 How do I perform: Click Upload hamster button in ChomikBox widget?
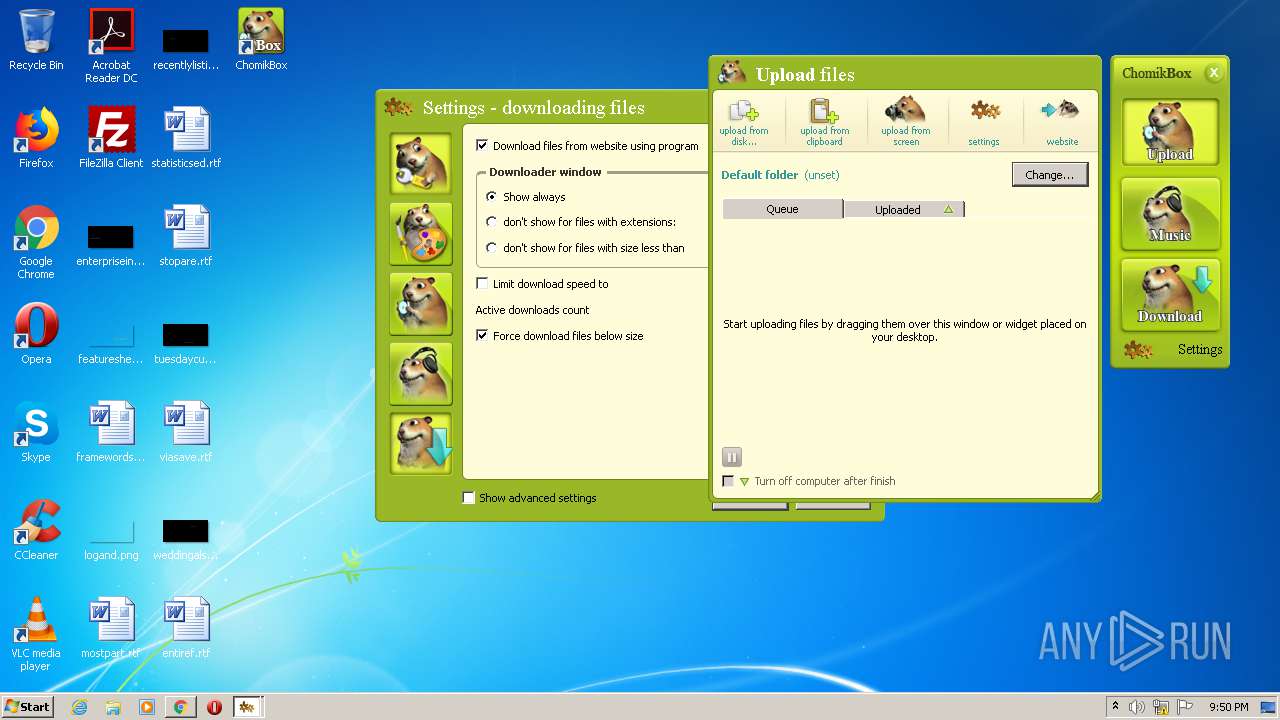click(1170, 132)
